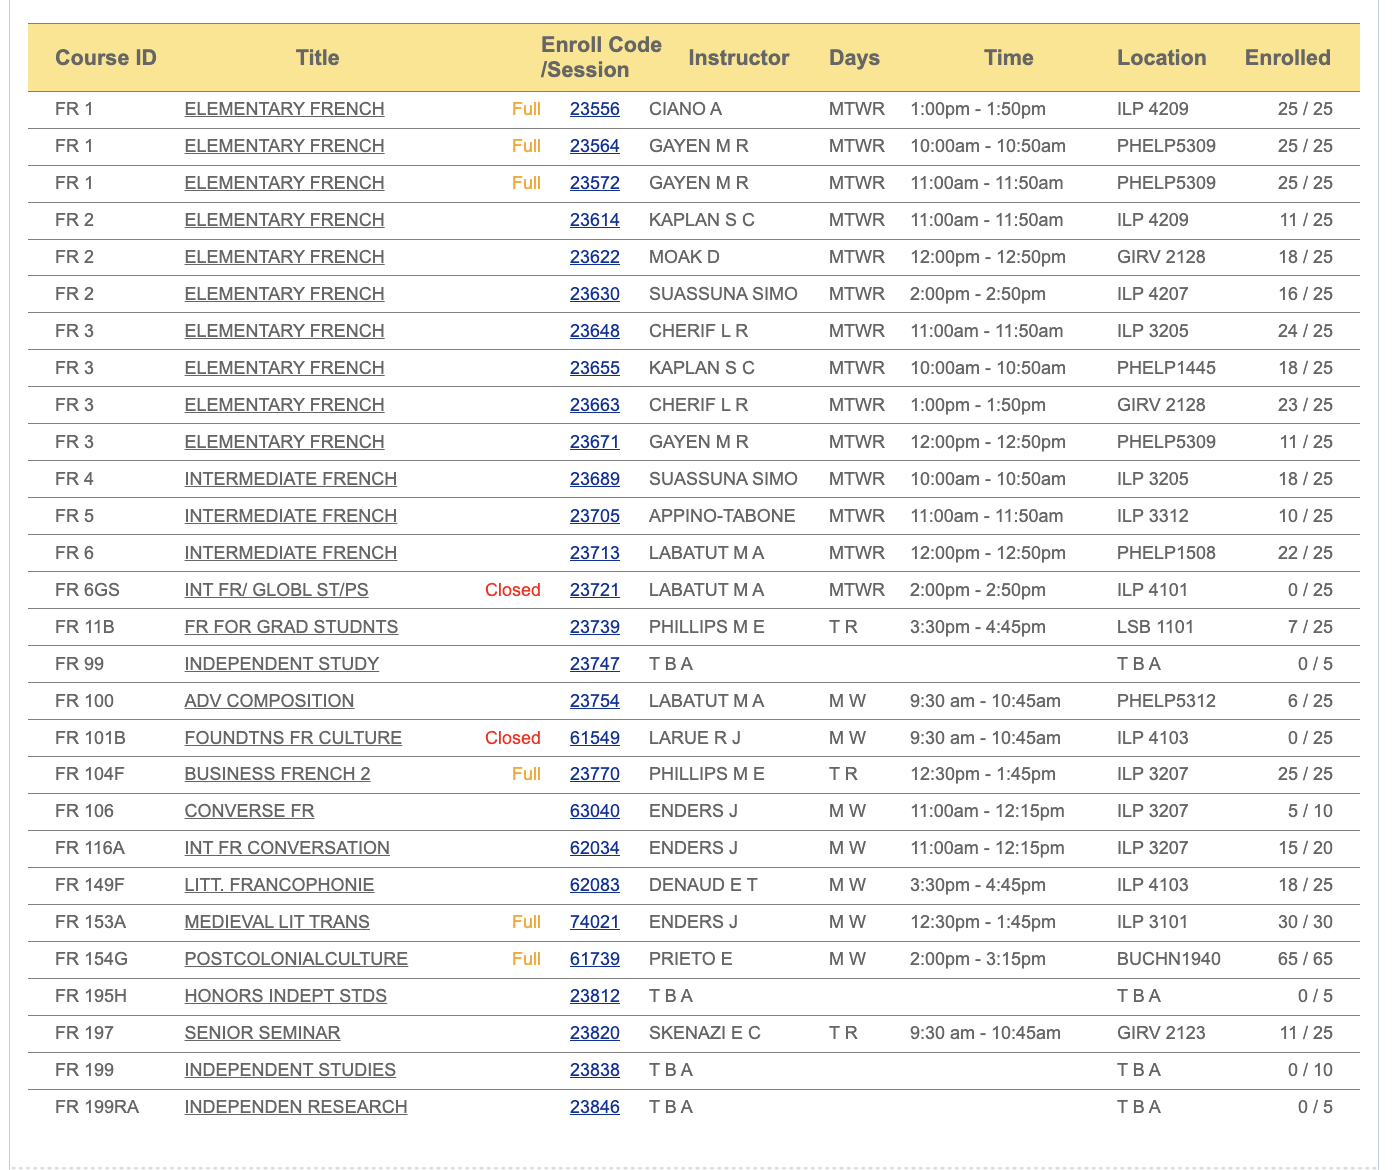The height and width of the screenshot is (1170, 1396).
Task: Open enroll code 23556 link
Action: point(594,109)
